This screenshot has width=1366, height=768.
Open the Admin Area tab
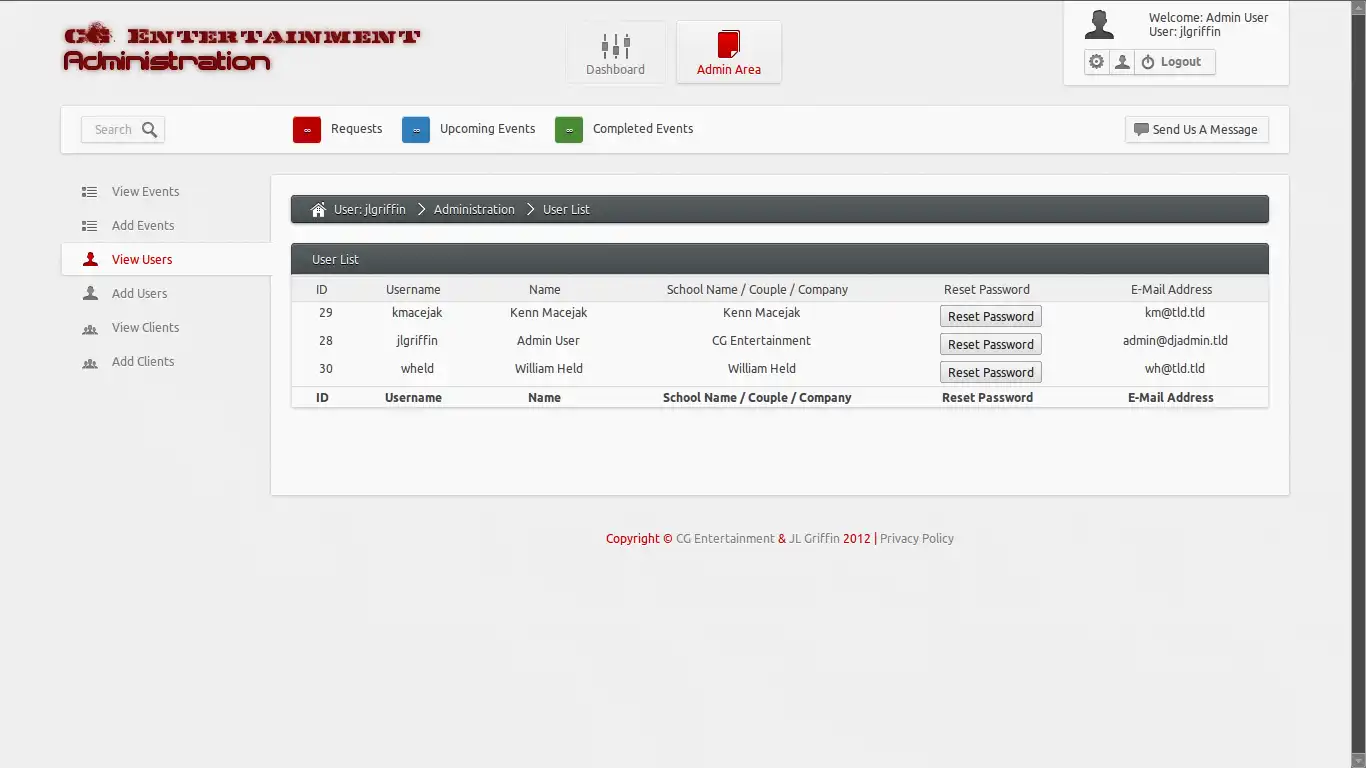point(729,53)
